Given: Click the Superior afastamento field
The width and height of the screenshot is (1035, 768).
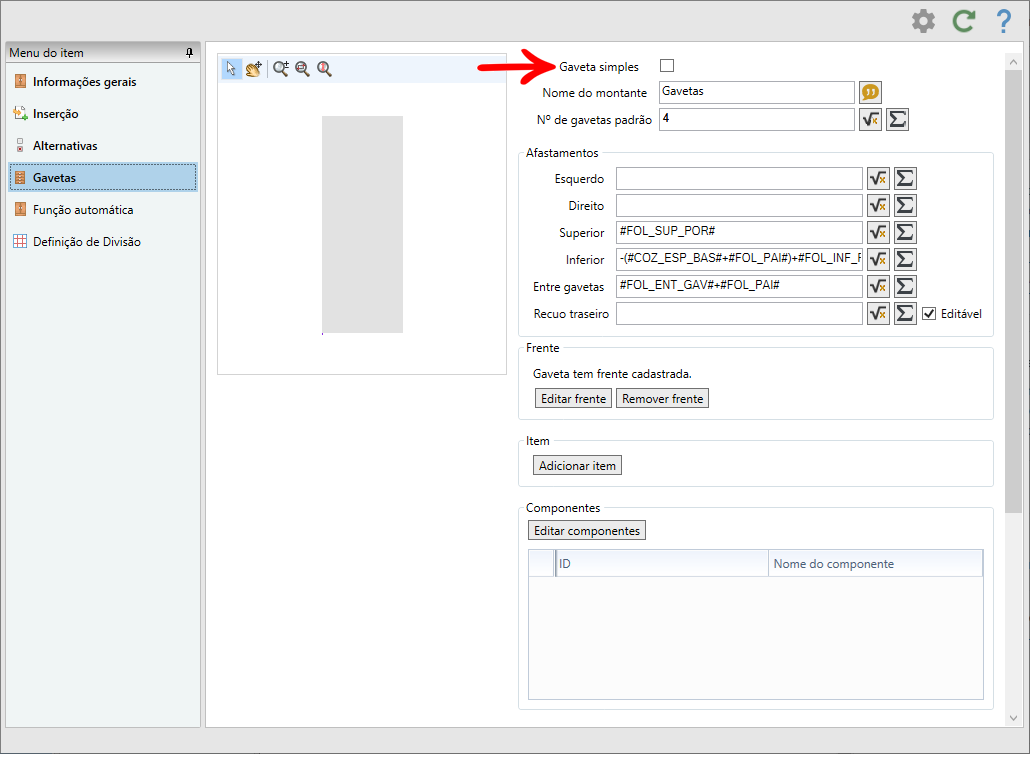Looking at the screenshot, I should click(740, 233).
